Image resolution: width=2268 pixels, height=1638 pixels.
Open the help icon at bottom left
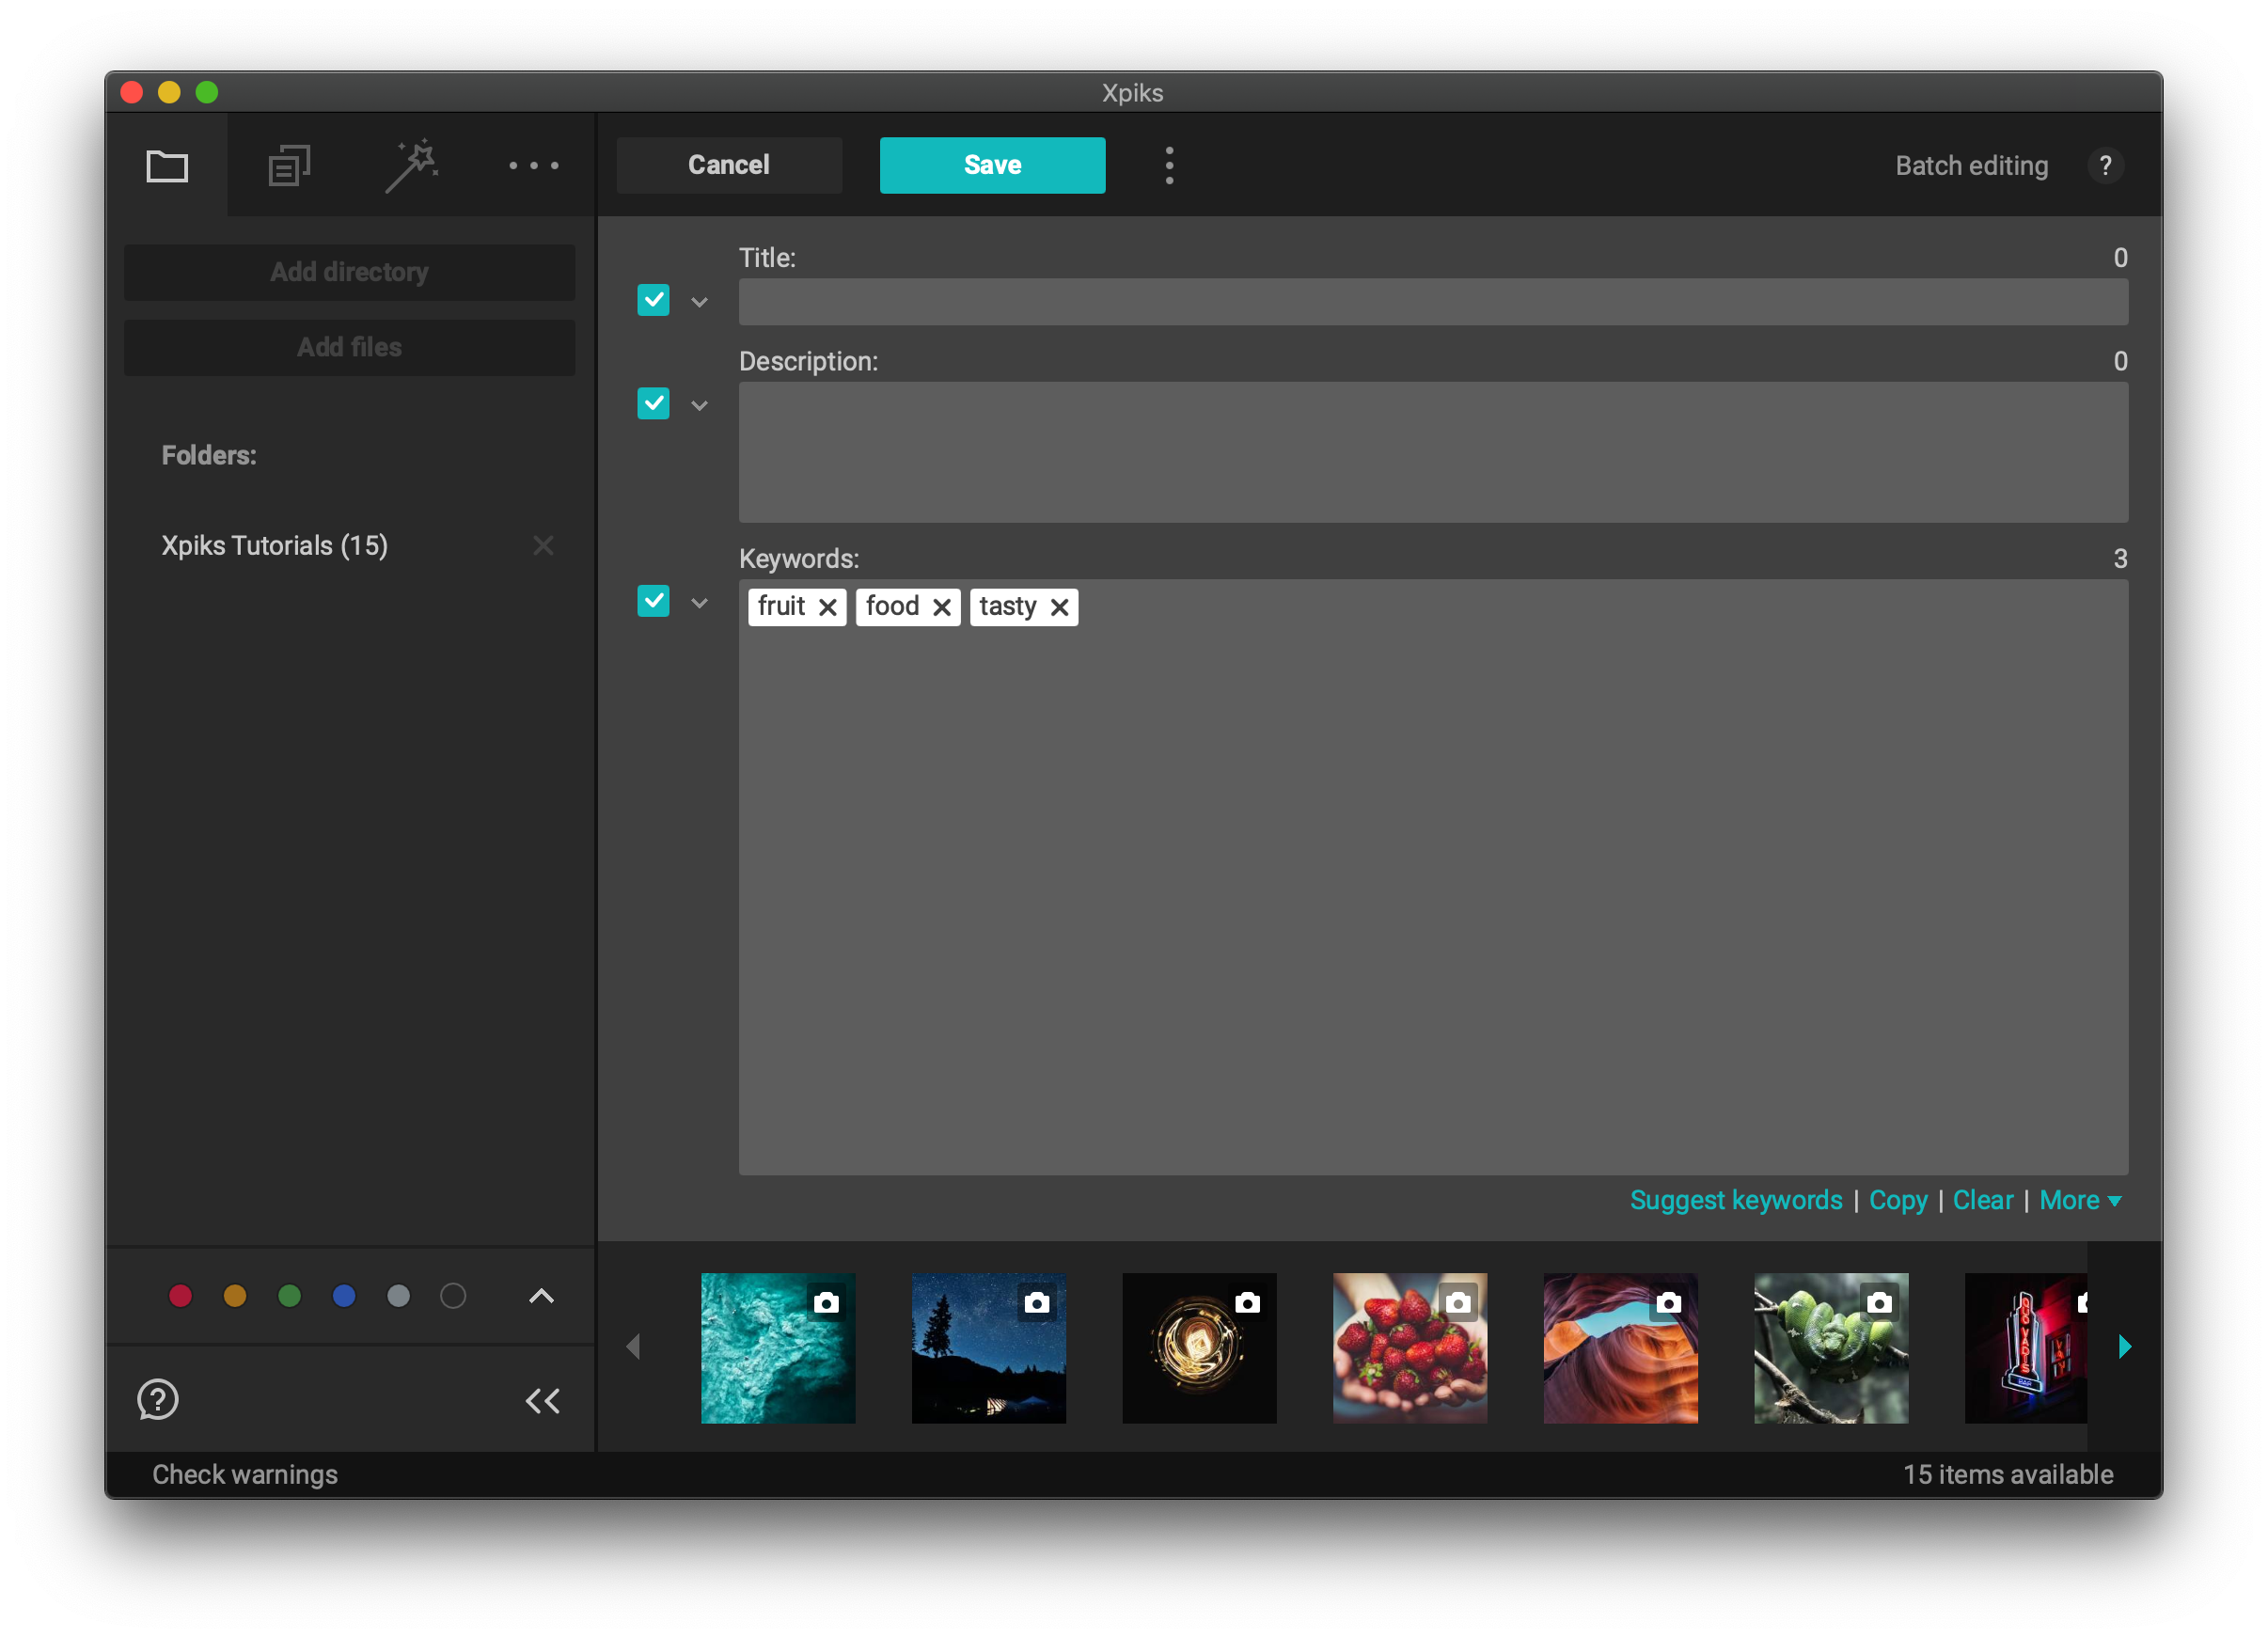(157, 1400)
